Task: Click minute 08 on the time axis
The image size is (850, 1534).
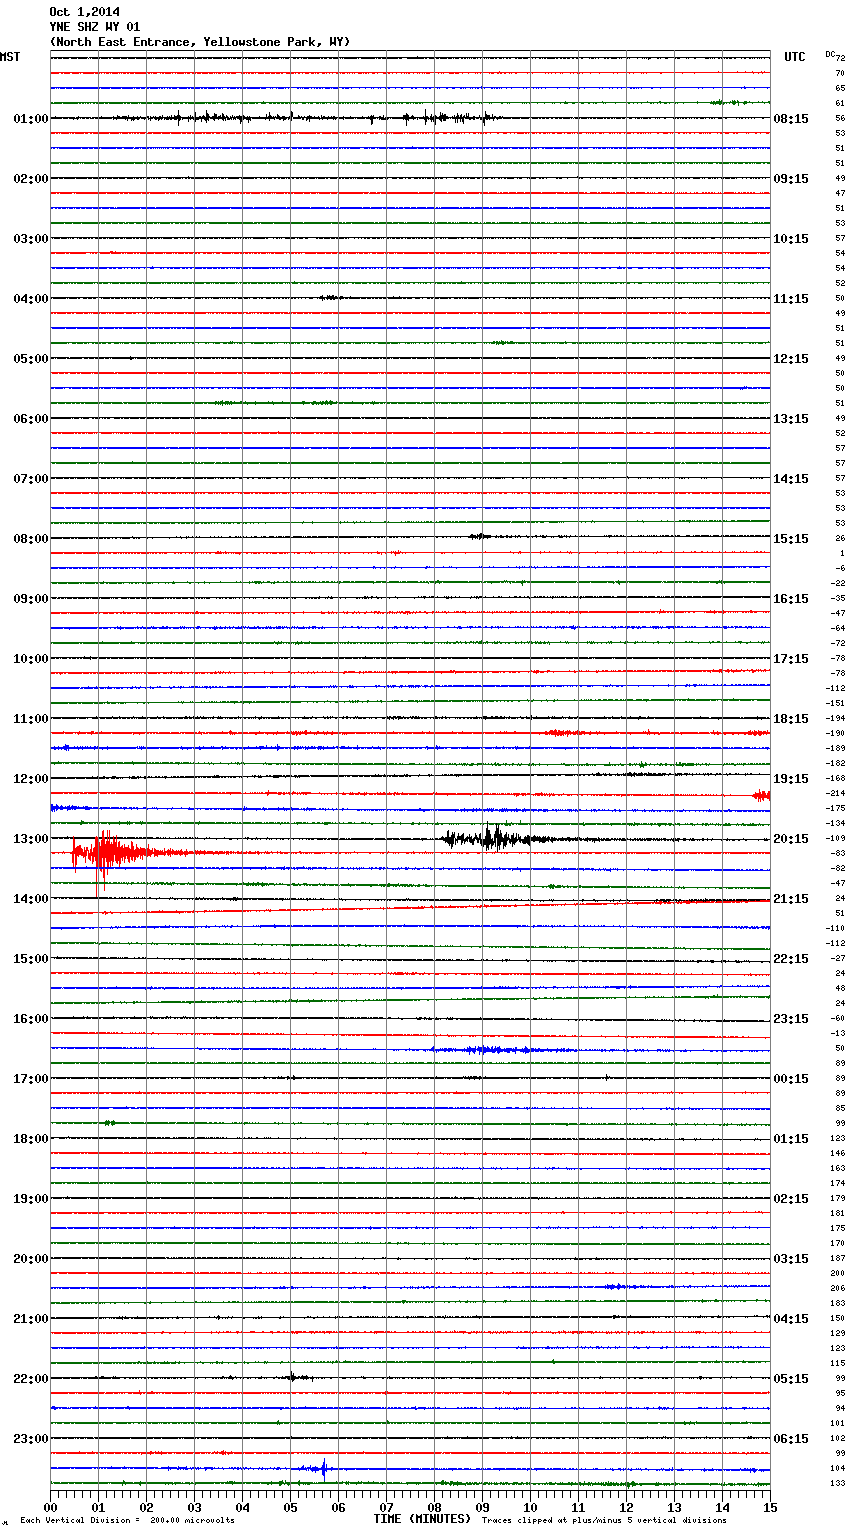Action: point(434,1507)
